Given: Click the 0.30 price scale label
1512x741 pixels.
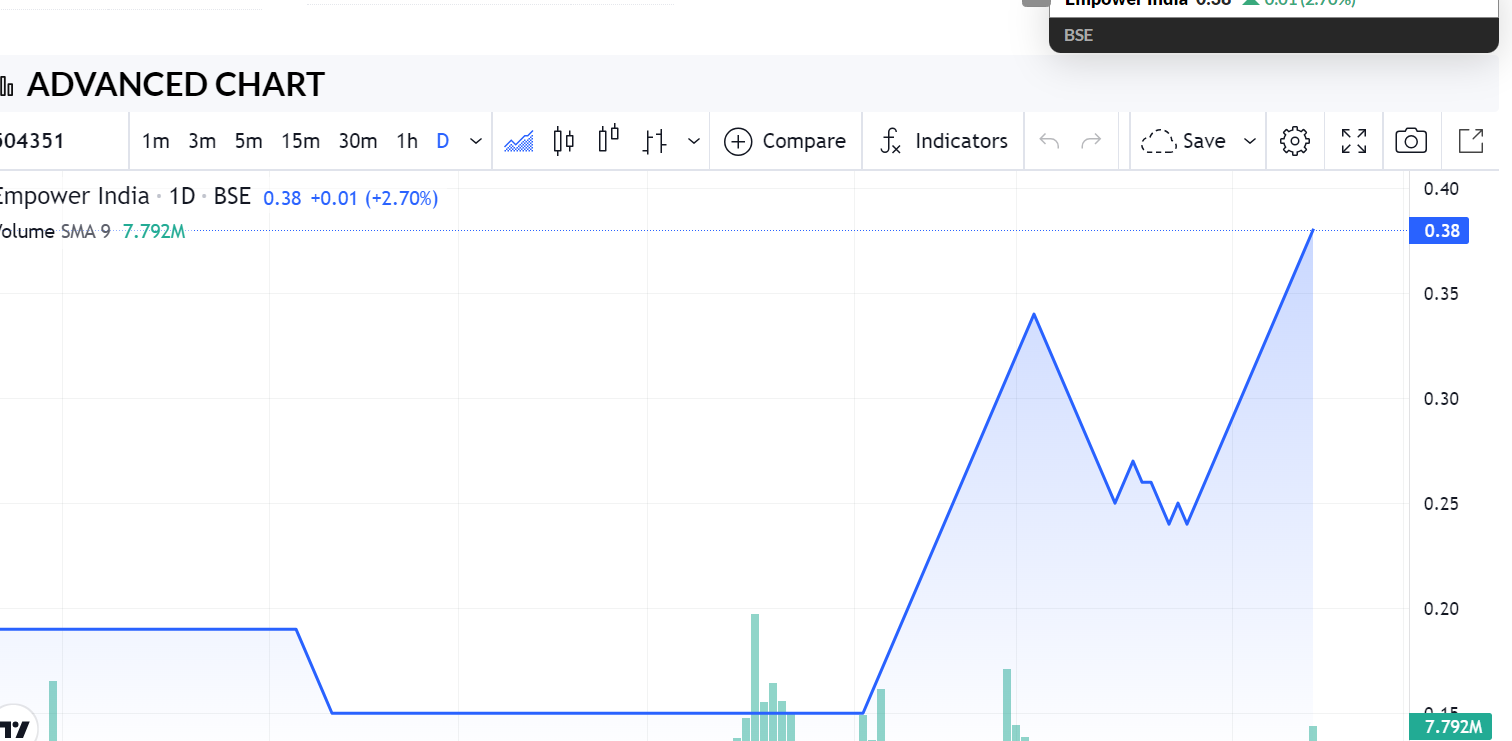Looking at the screenshot, I should (x=1439, y=399).
